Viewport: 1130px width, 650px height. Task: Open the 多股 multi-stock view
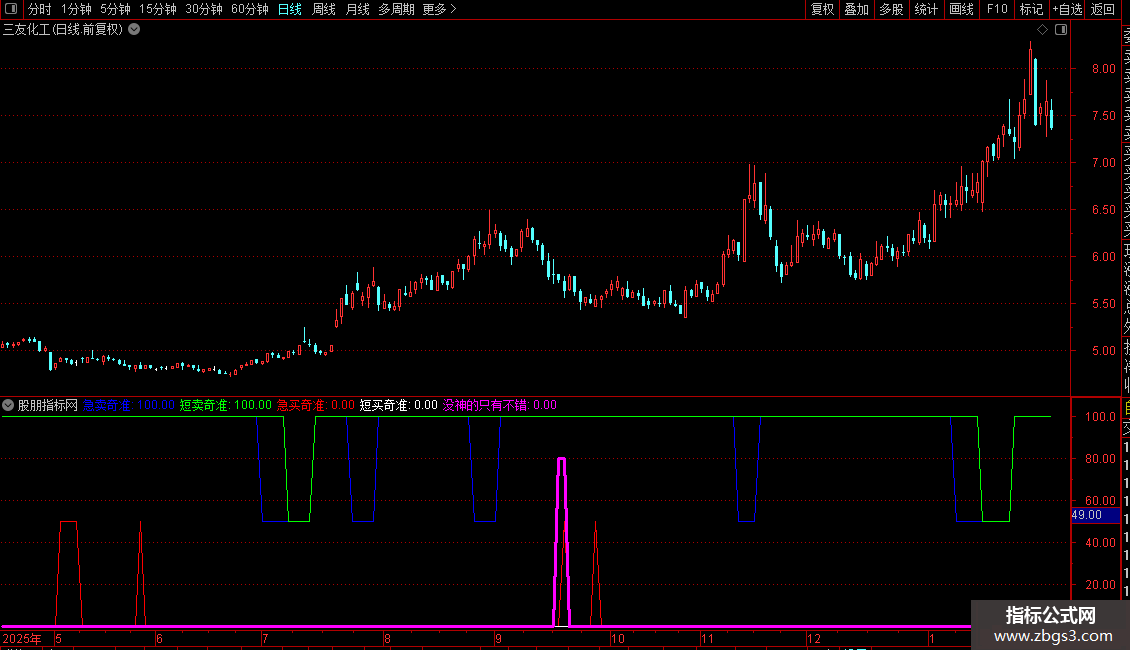click(891, 9)
